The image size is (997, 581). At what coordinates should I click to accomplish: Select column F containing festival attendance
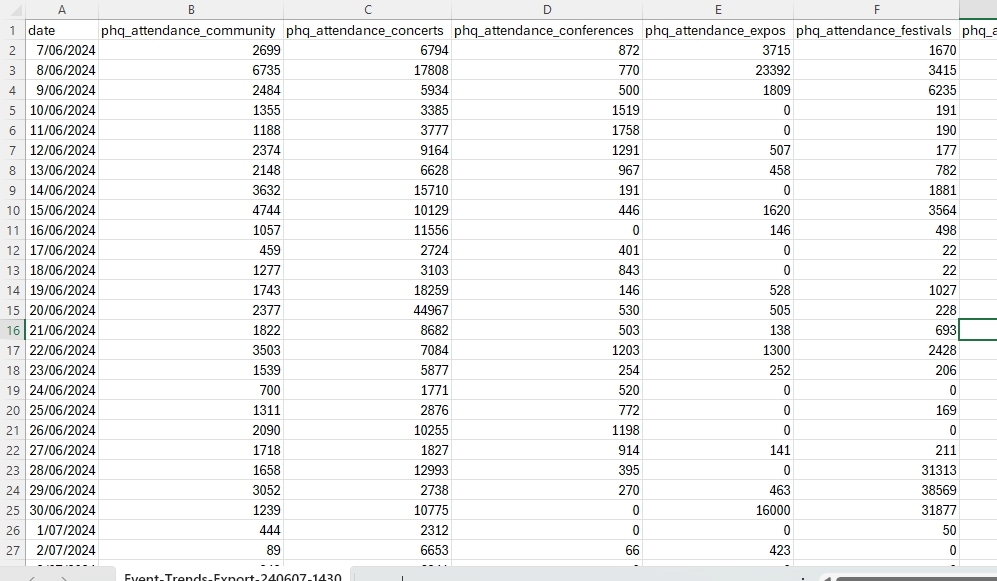[x=876, y=10]
